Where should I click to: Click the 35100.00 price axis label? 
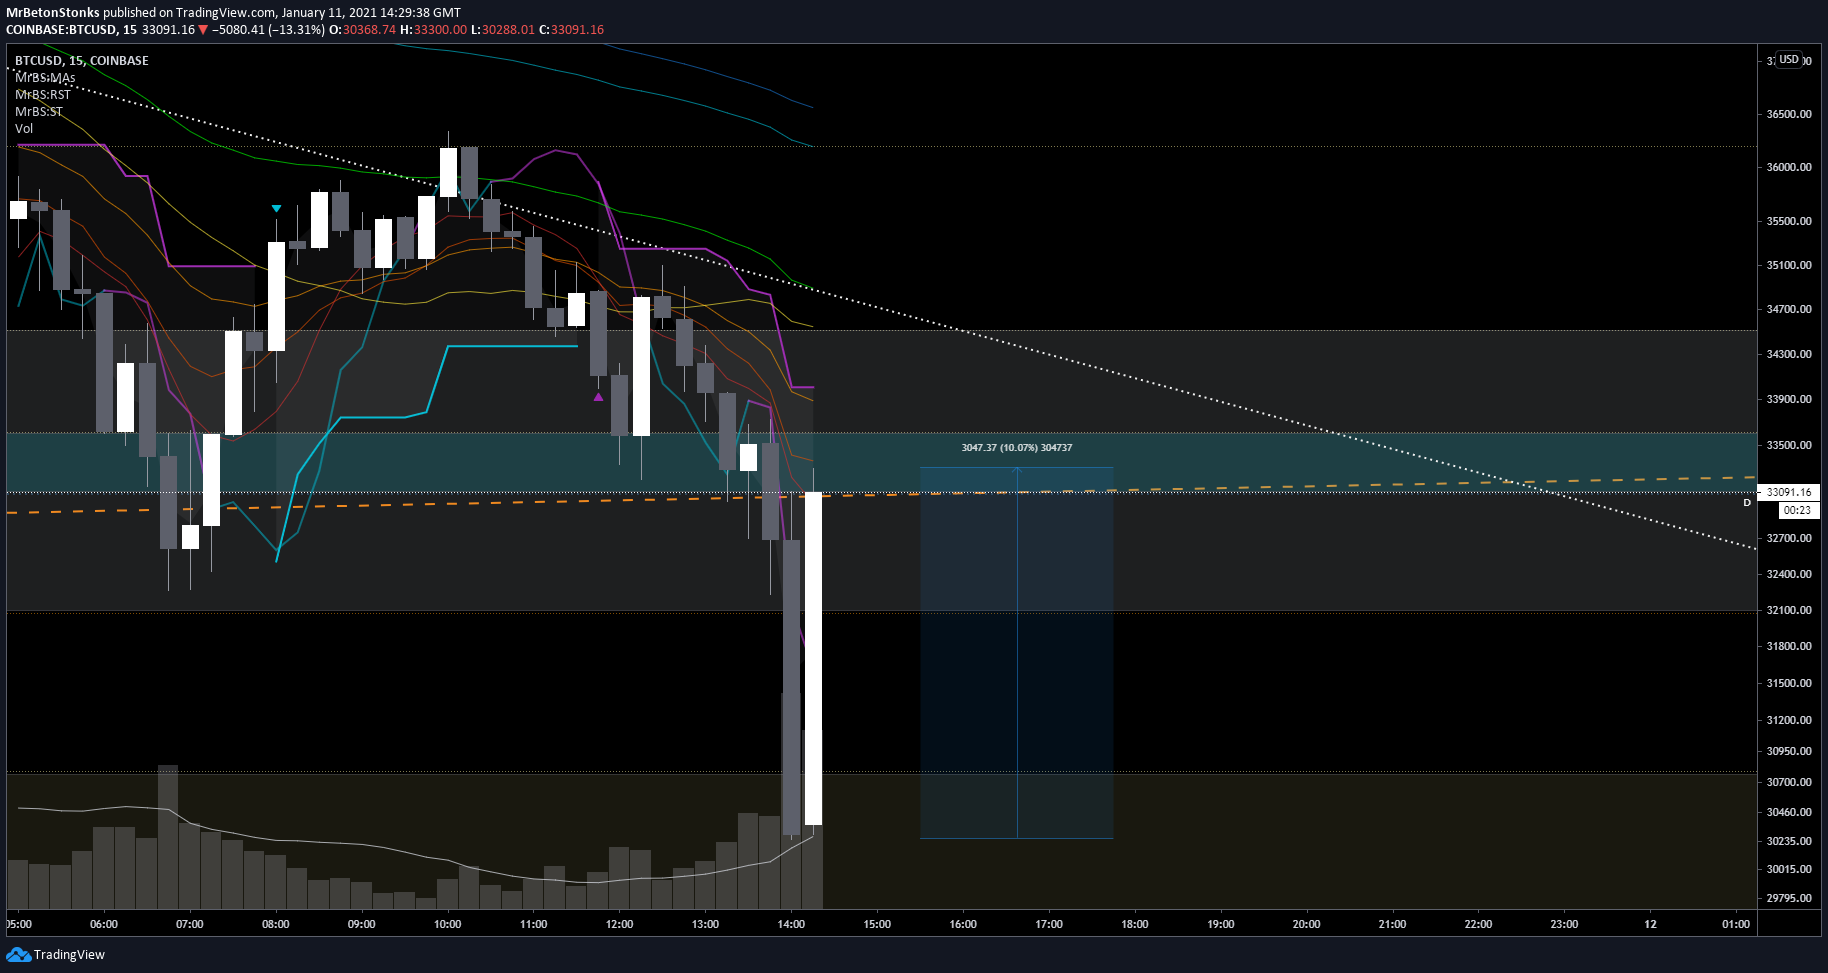pyautogui.click(x=1789, y=265)
